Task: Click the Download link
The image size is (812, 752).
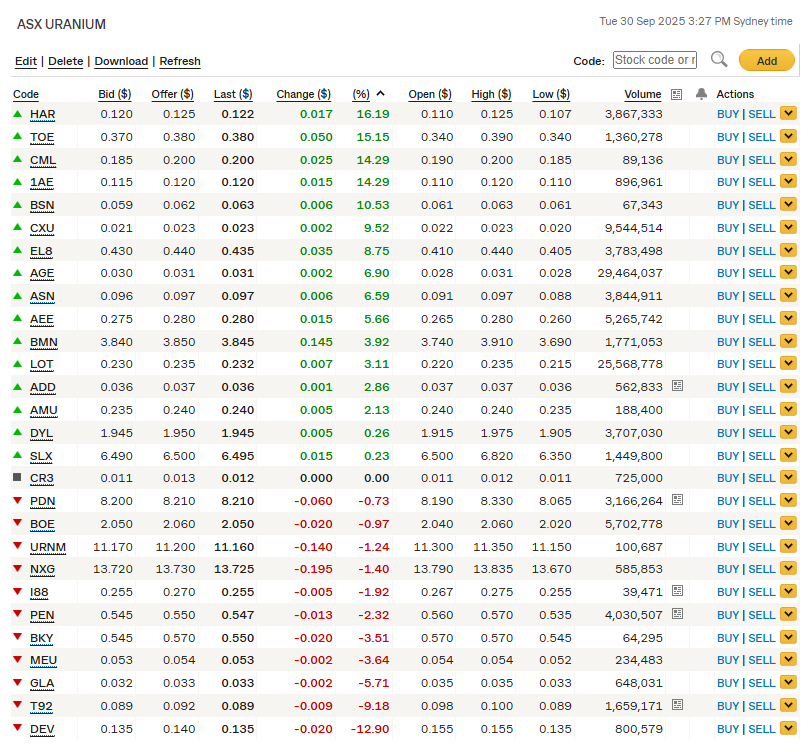Action: coord(121,61)
